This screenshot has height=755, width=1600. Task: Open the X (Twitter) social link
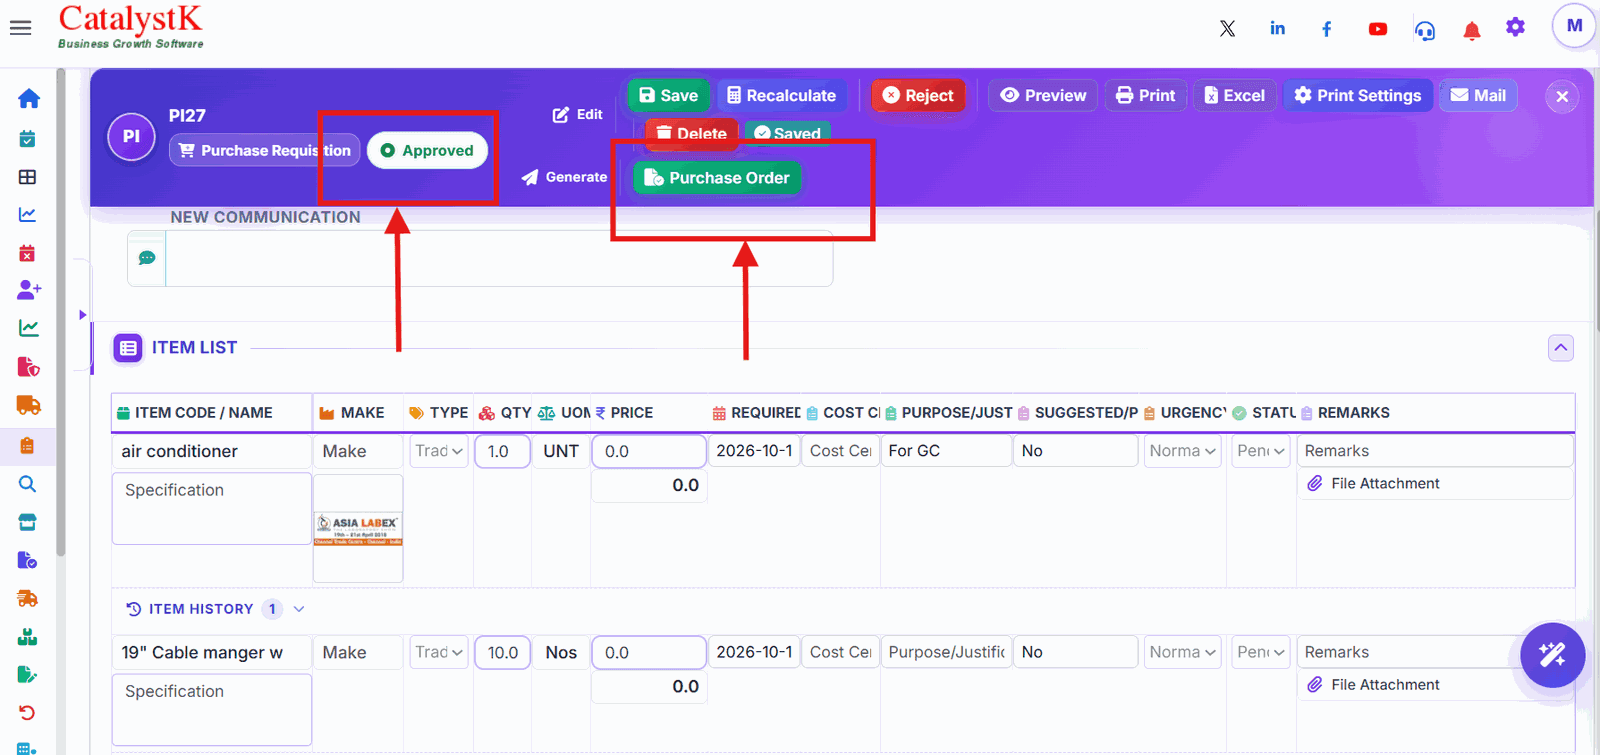(1227, 28)
